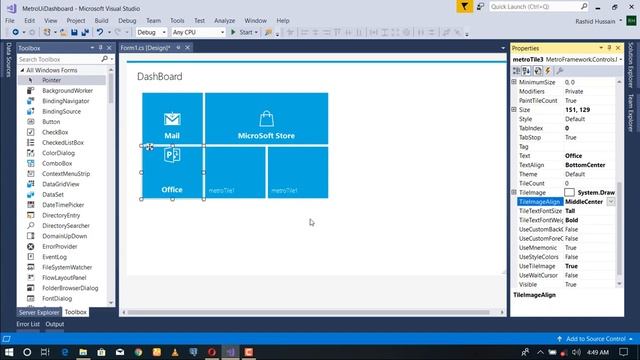Open the Analyze menu
This screenshot has width=640, height=360.
point(224,20)
